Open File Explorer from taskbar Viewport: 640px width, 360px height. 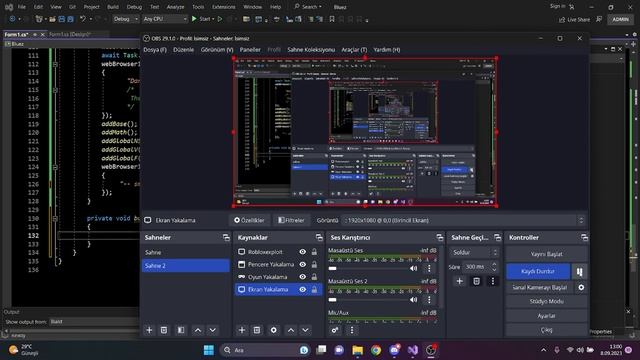click(x=358, y=350)
